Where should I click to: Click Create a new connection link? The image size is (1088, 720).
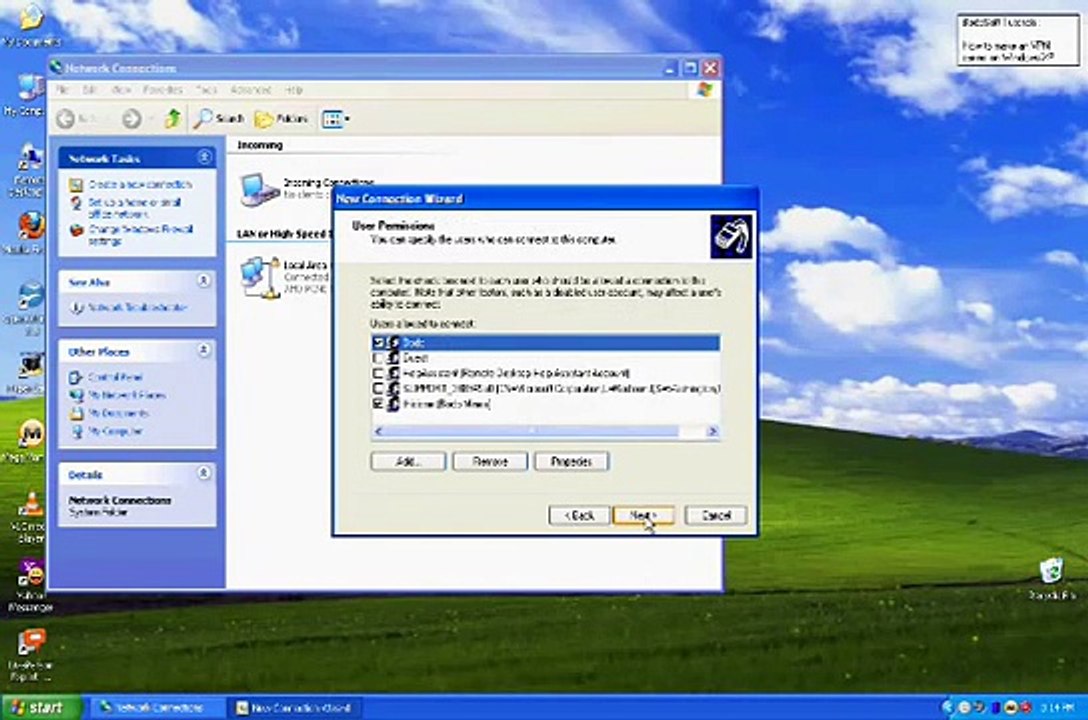(x=140, y=185)
